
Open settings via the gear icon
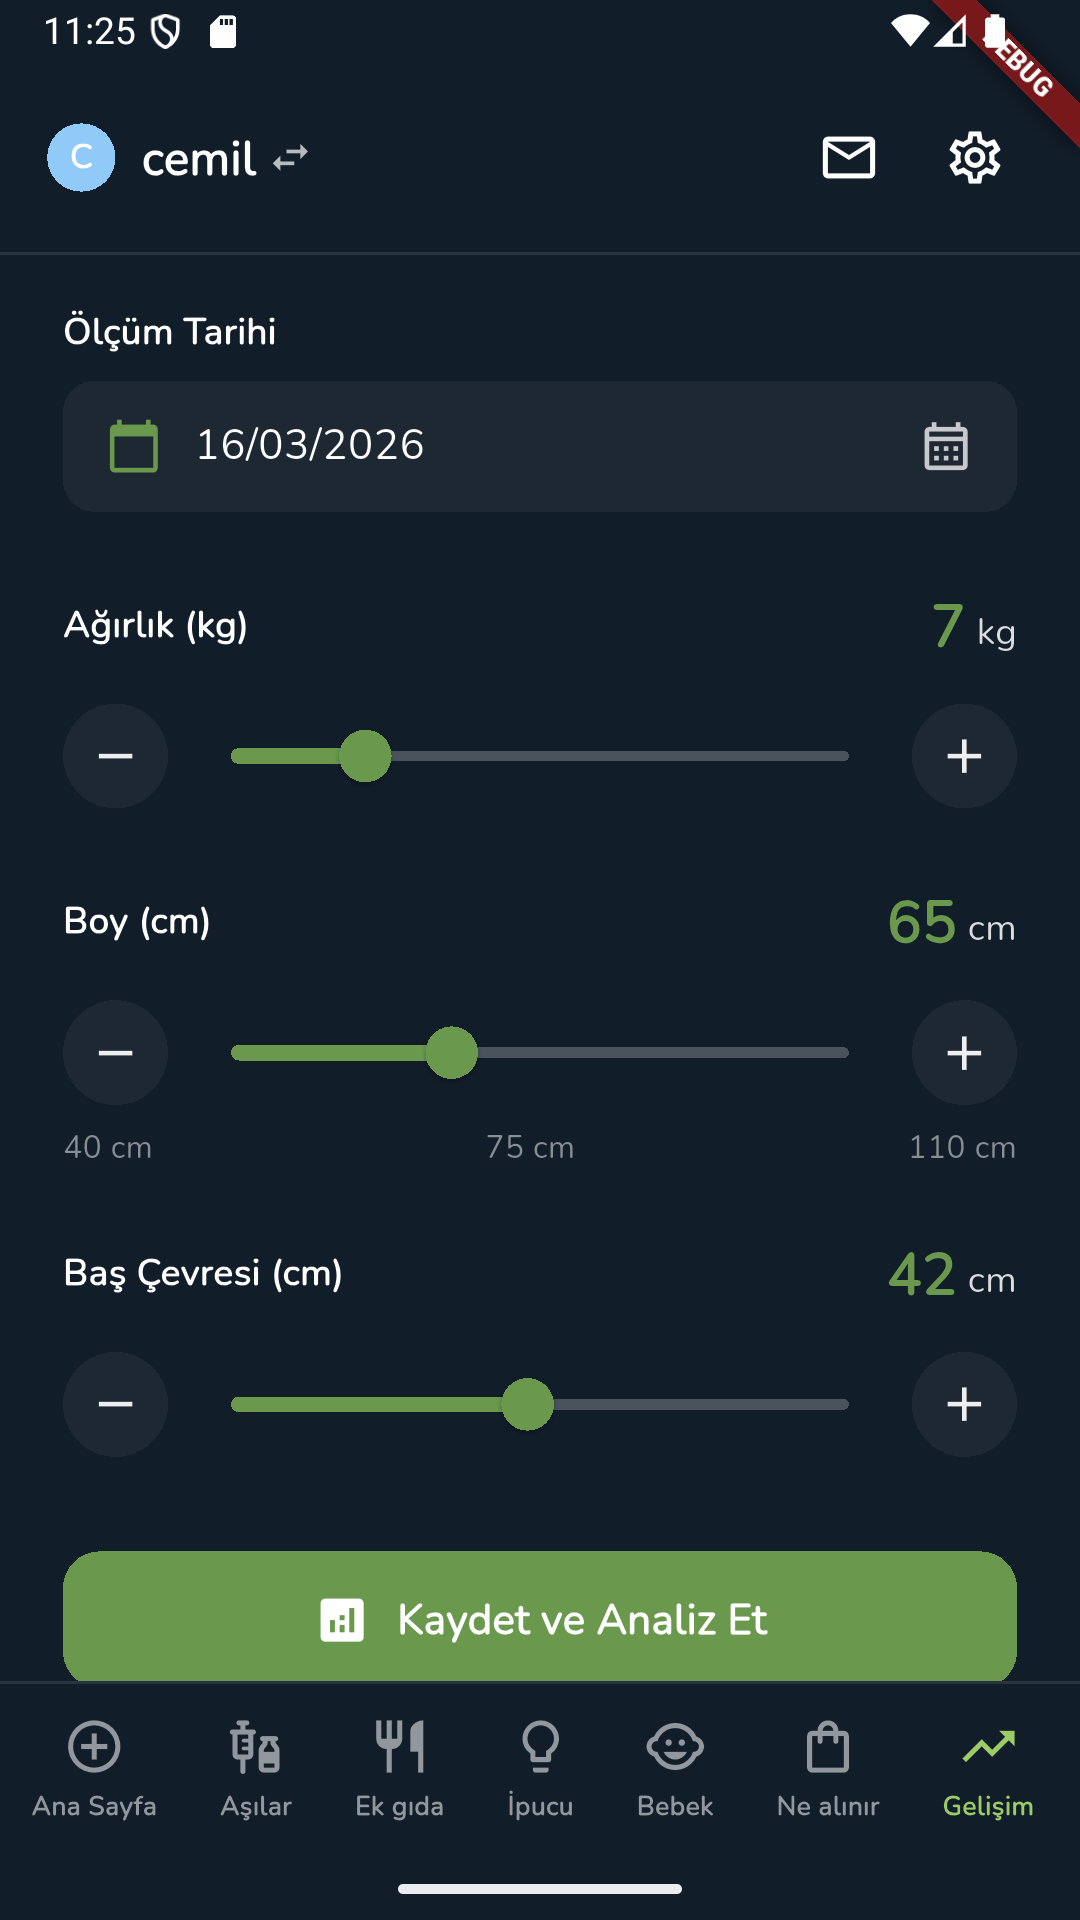click(x=974, y=158)
